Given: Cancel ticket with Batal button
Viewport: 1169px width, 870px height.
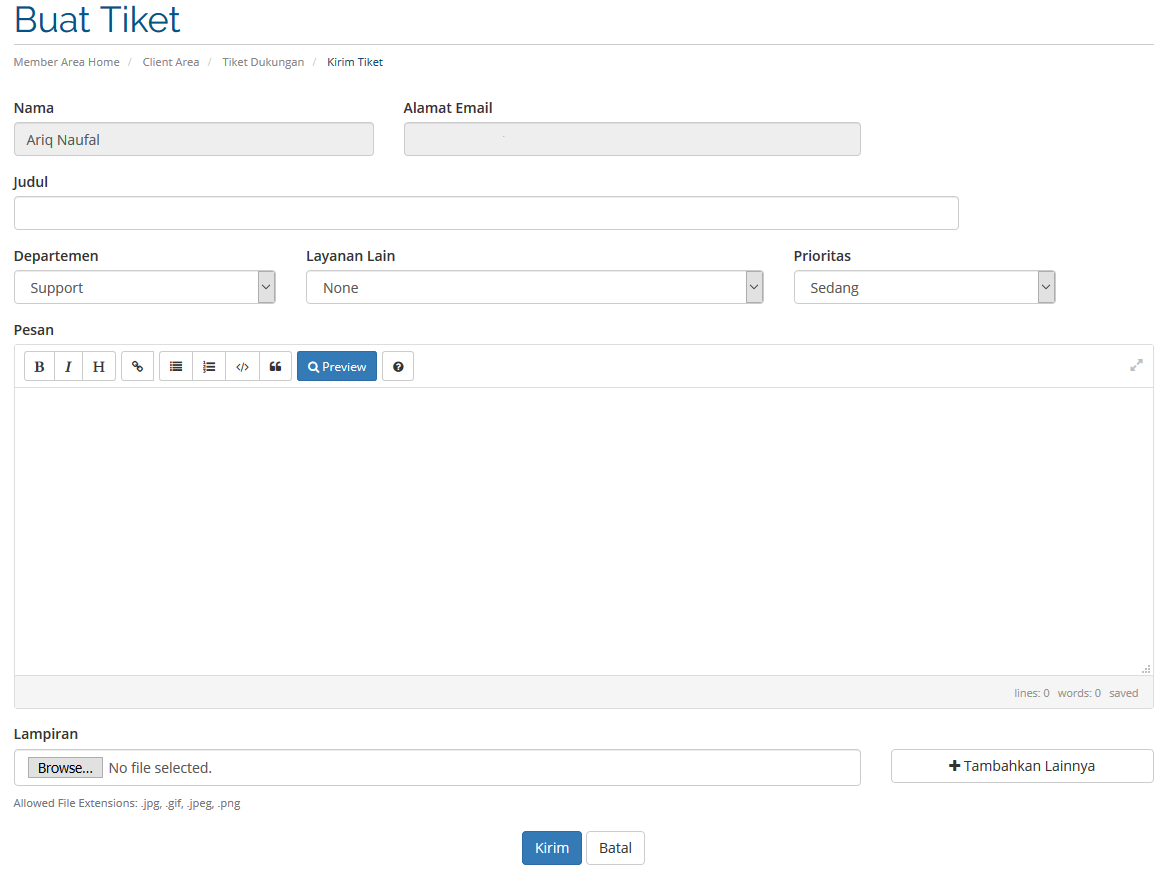Looking at the screenshot, I should coord(615,848).
